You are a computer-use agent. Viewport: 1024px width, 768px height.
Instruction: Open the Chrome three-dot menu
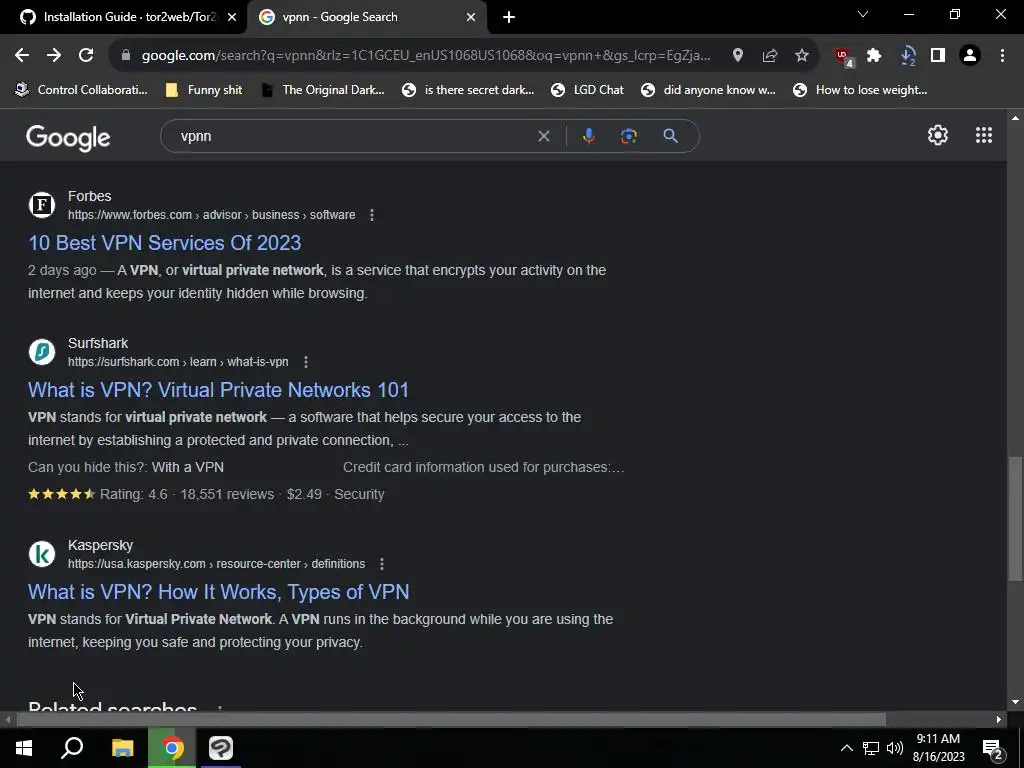pos(1002,56)
